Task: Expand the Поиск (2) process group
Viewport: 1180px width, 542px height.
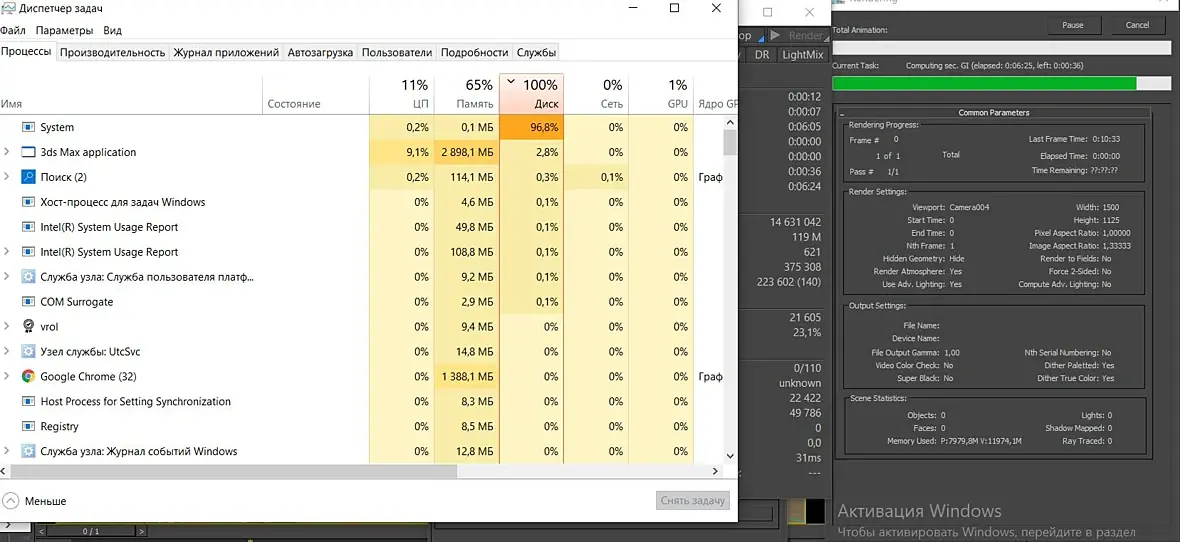Action: pos(7,177)
